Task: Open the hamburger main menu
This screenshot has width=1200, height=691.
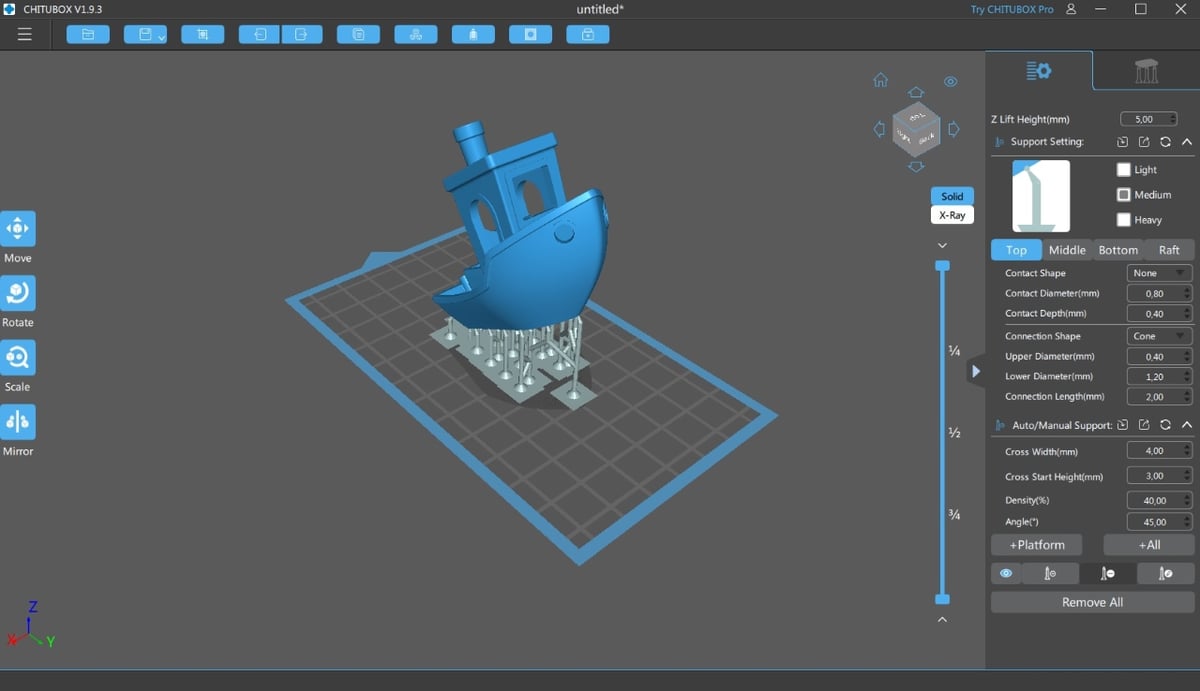Action: (x=25, y=35)
